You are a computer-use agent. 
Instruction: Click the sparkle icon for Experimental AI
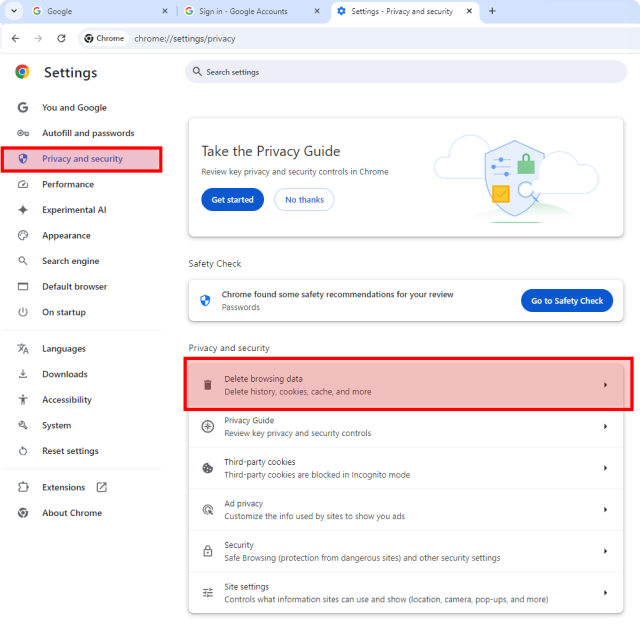pyautogui.click(x=23, y=210)
